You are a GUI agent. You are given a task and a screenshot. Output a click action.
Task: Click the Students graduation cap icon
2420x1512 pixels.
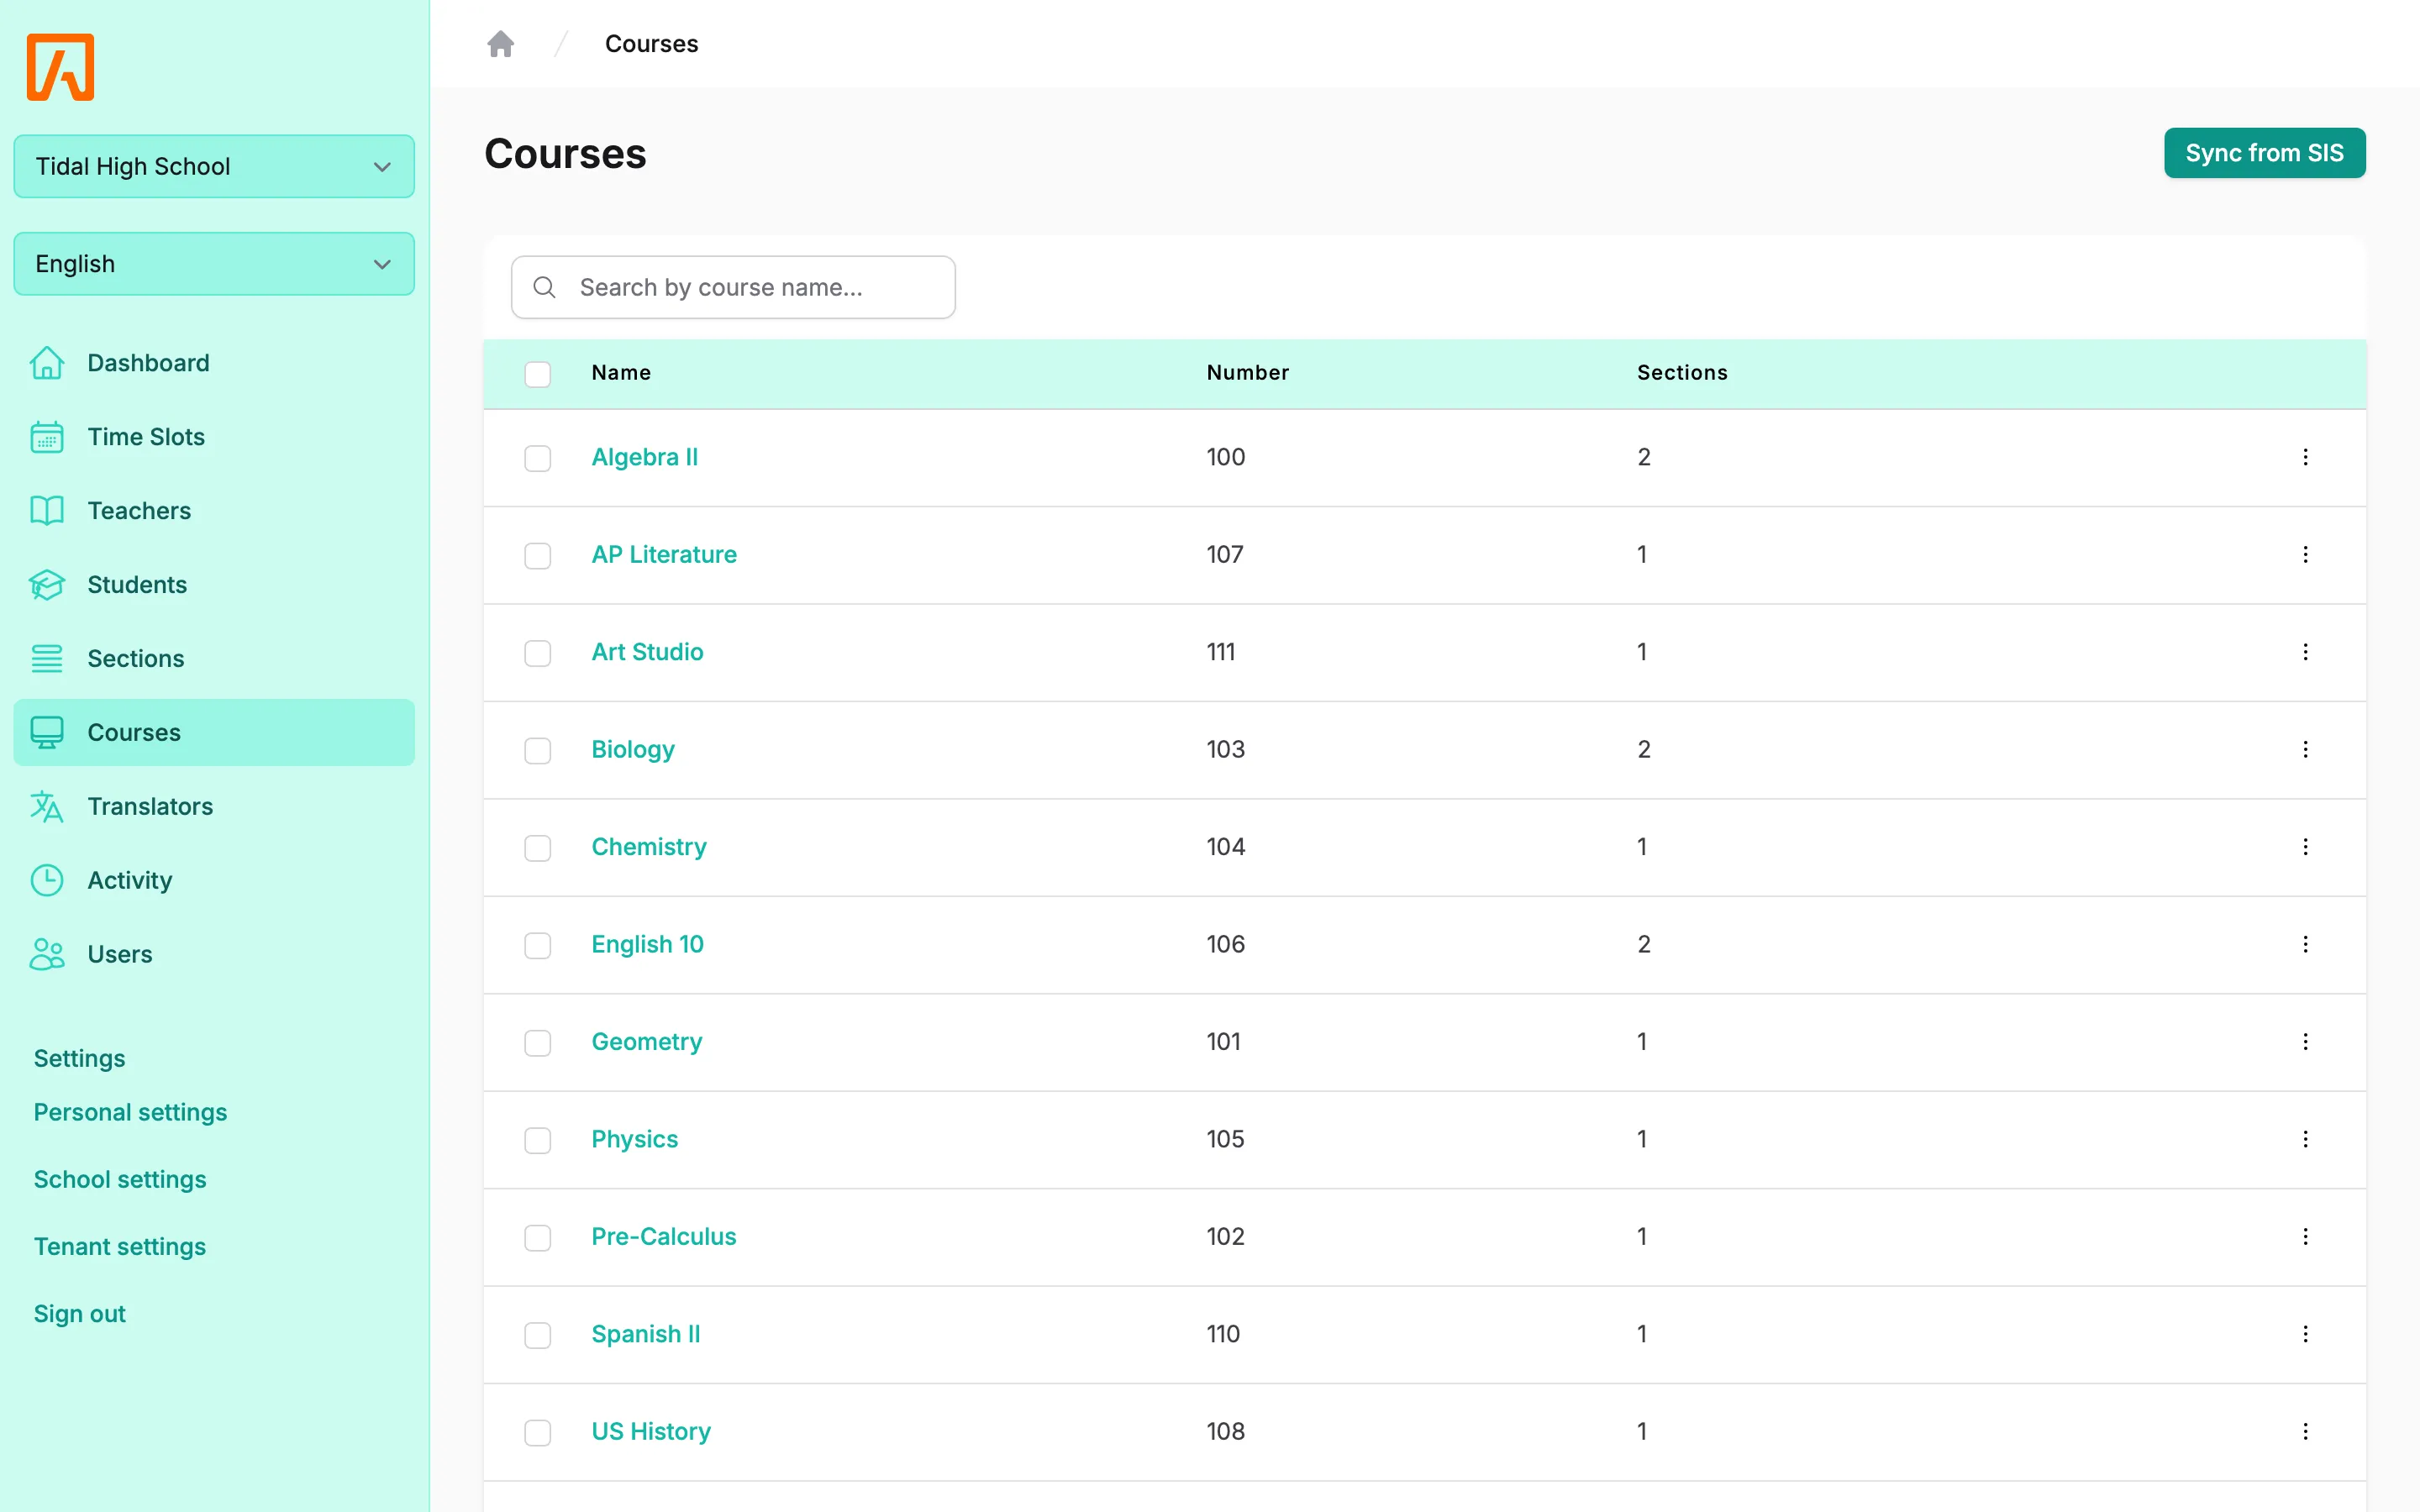[47, 585]
